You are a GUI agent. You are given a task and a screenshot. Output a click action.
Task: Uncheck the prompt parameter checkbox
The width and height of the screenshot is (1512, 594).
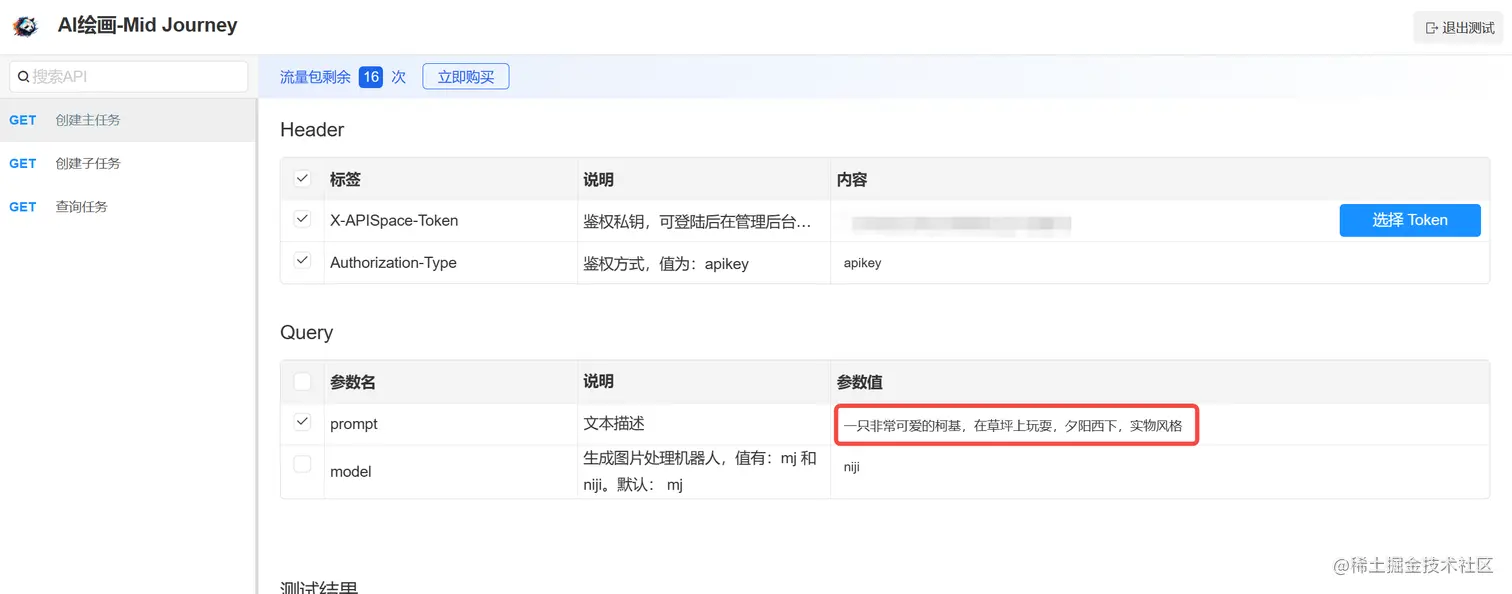[302, 422]
